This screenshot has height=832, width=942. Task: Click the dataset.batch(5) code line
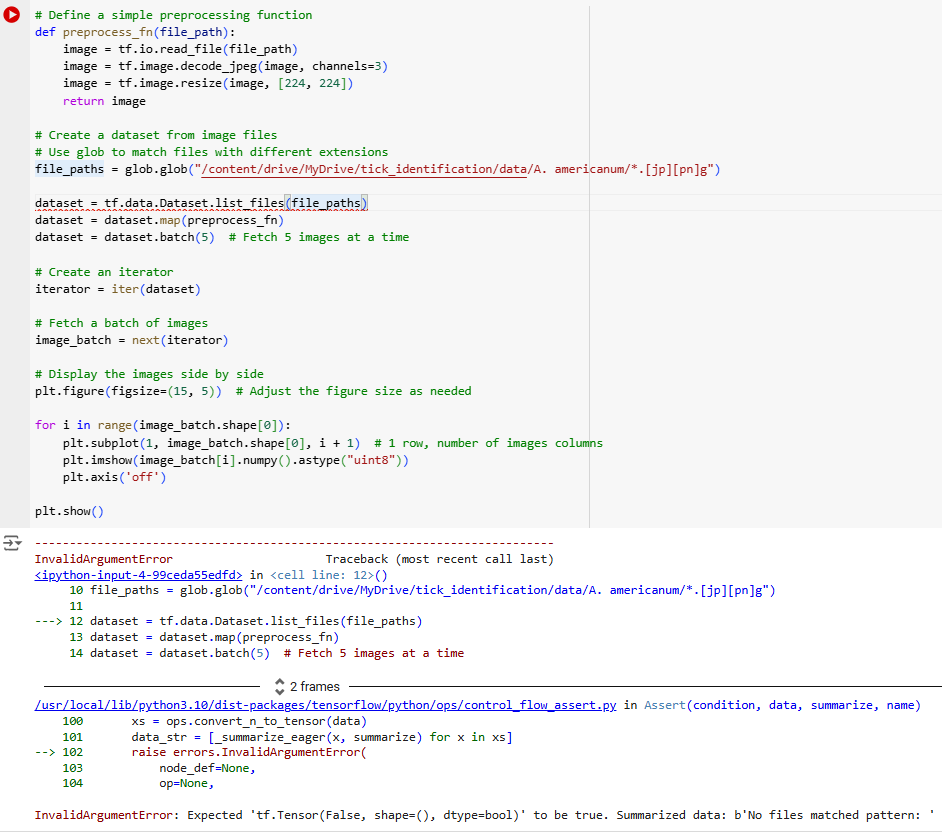[222, 237]
